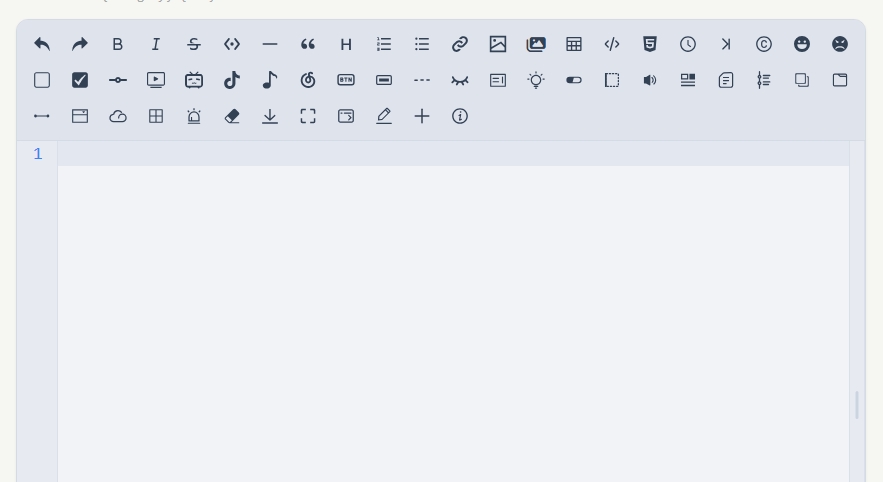
Task: Click the pill-shaped toggle switch icon
Action: pyautogui.click(x=574, y=80)
